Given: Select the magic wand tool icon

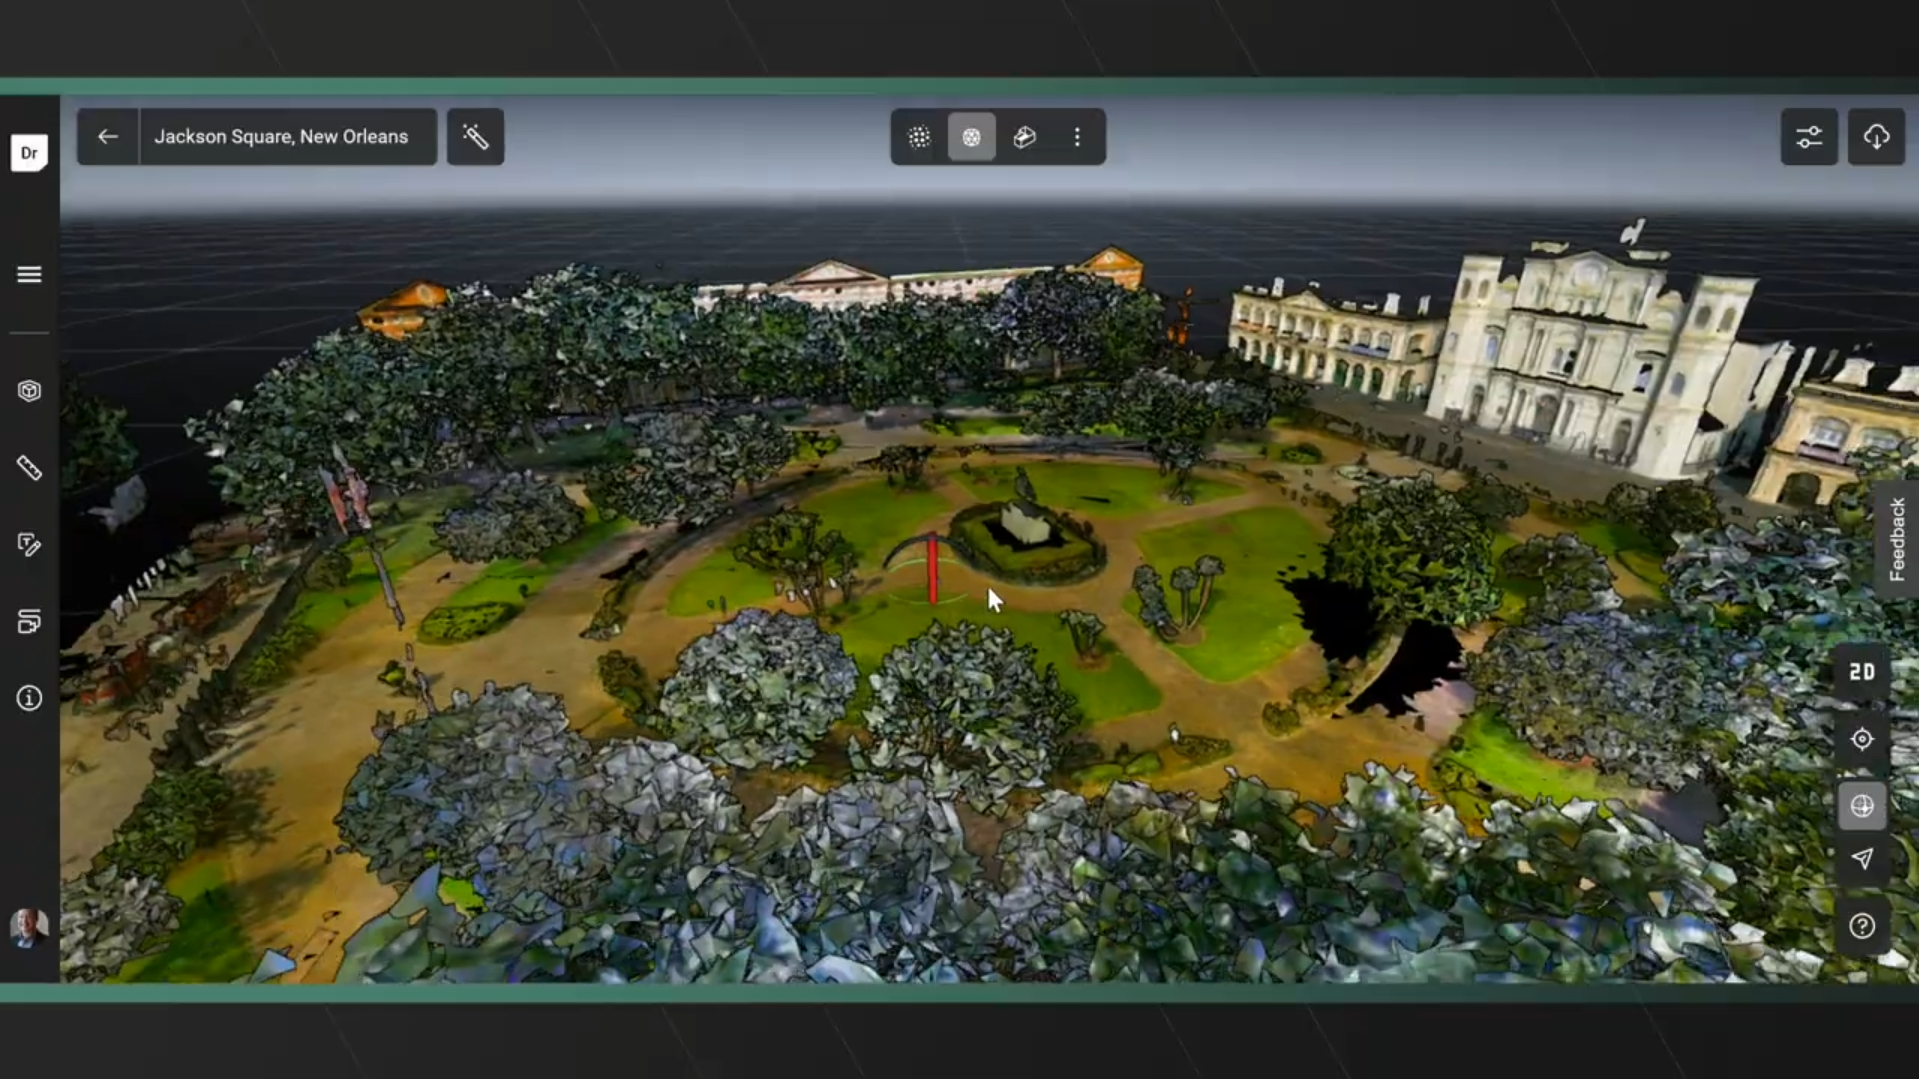Looking at the screenshot, I should coord(475,137).
